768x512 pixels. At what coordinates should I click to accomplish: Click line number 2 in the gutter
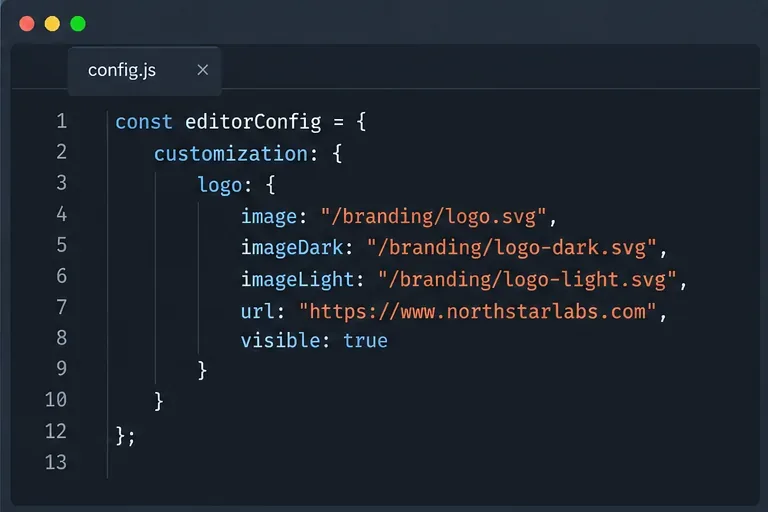pyautogui.click(x=61, y=152)
